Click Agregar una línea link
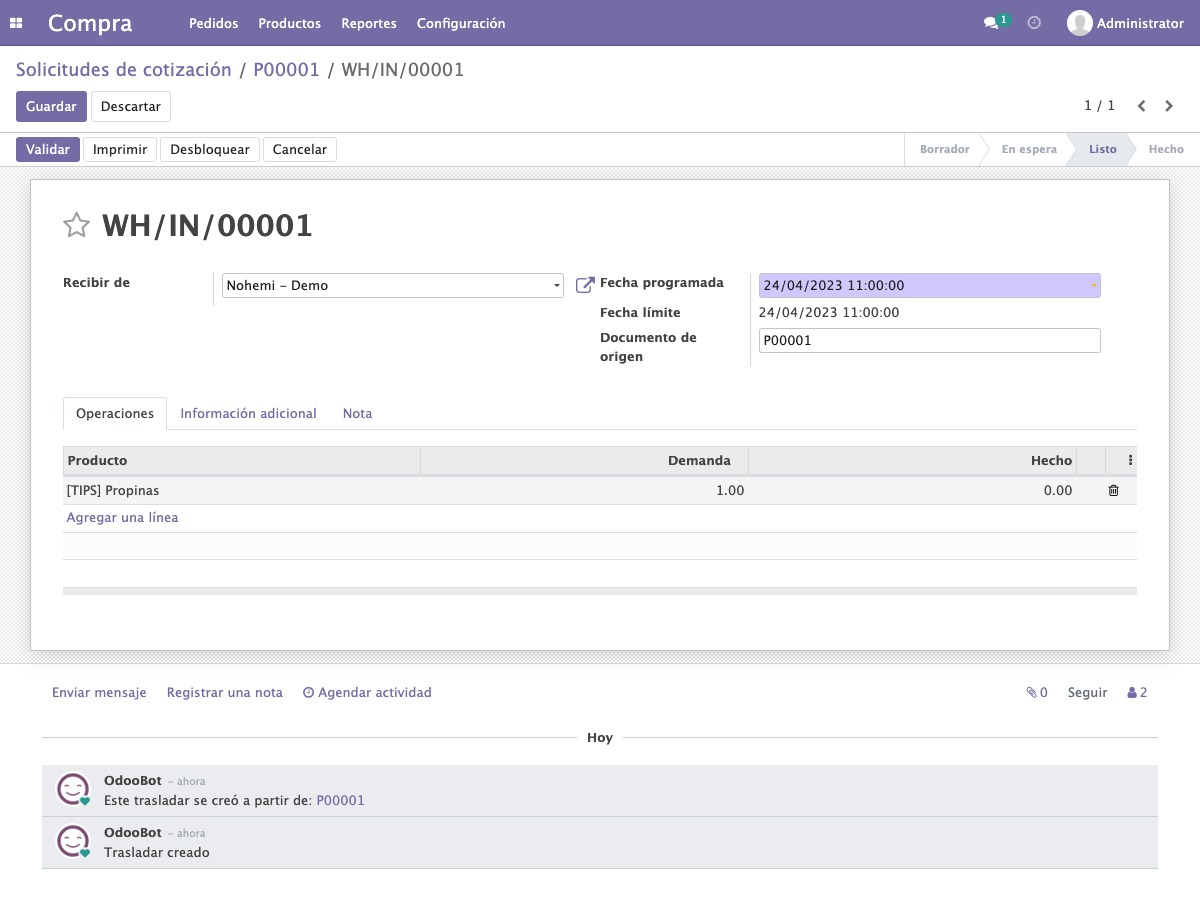 click(122, 518)
